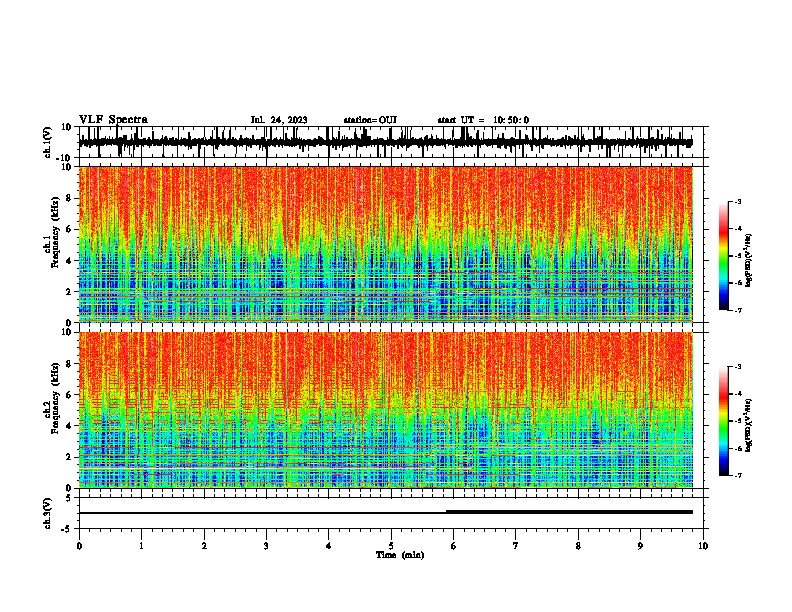Click the "8" tick on the time axis
792x612 pixels.
pos(578,546)
